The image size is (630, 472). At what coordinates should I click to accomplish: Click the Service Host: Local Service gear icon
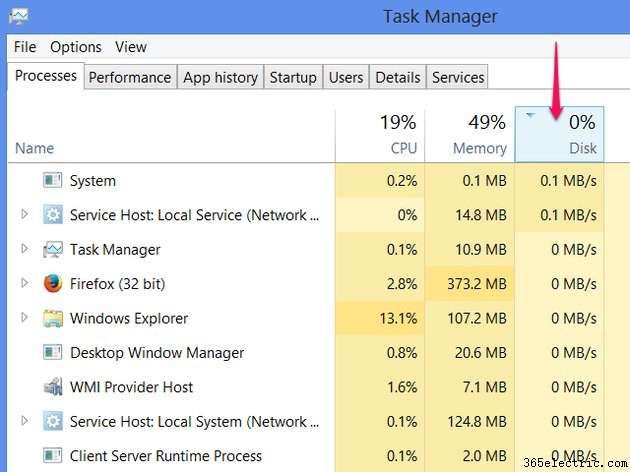tap(53, 215)
